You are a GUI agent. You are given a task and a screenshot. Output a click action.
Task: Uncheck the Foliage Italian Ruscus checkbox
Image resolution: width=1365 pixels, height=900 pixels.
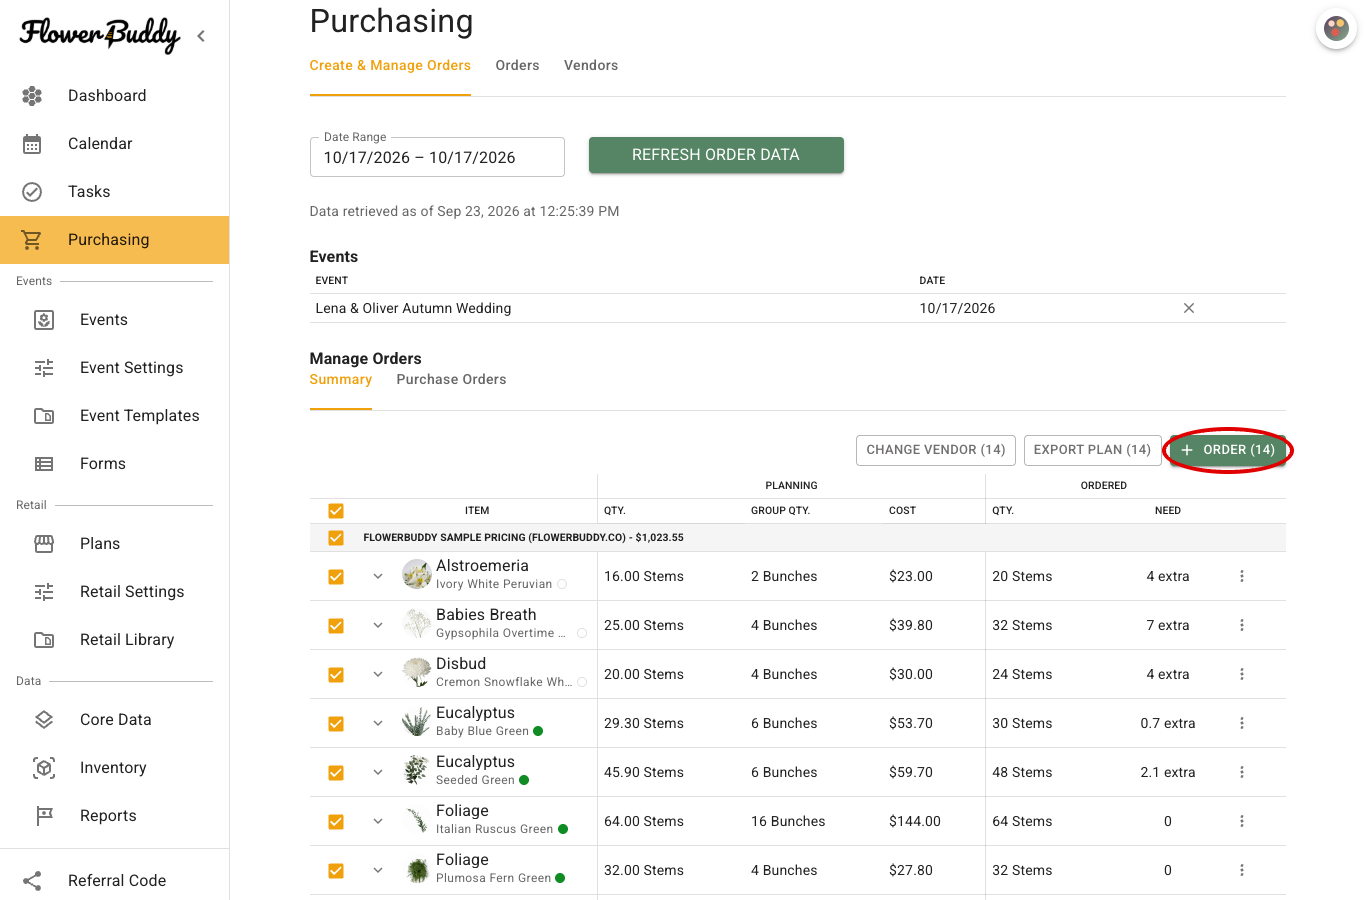pyautogui.click(x=336, y=822)
